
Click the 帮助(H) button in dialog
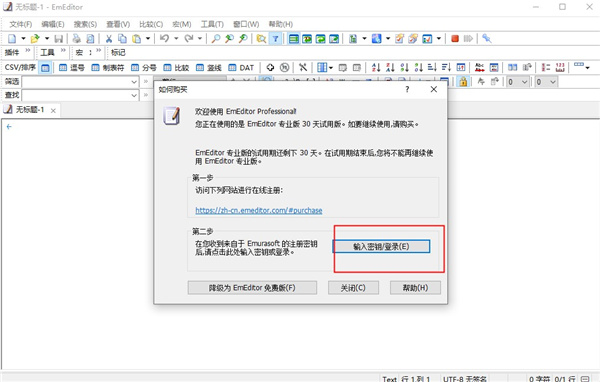[x=415, y=287]
